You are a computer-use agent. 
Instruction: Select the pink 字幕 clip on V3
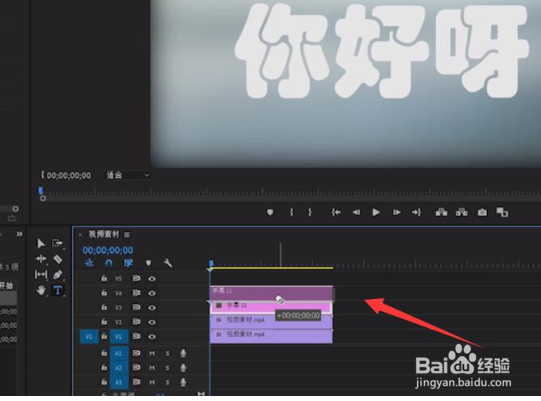tap(271, 307)
